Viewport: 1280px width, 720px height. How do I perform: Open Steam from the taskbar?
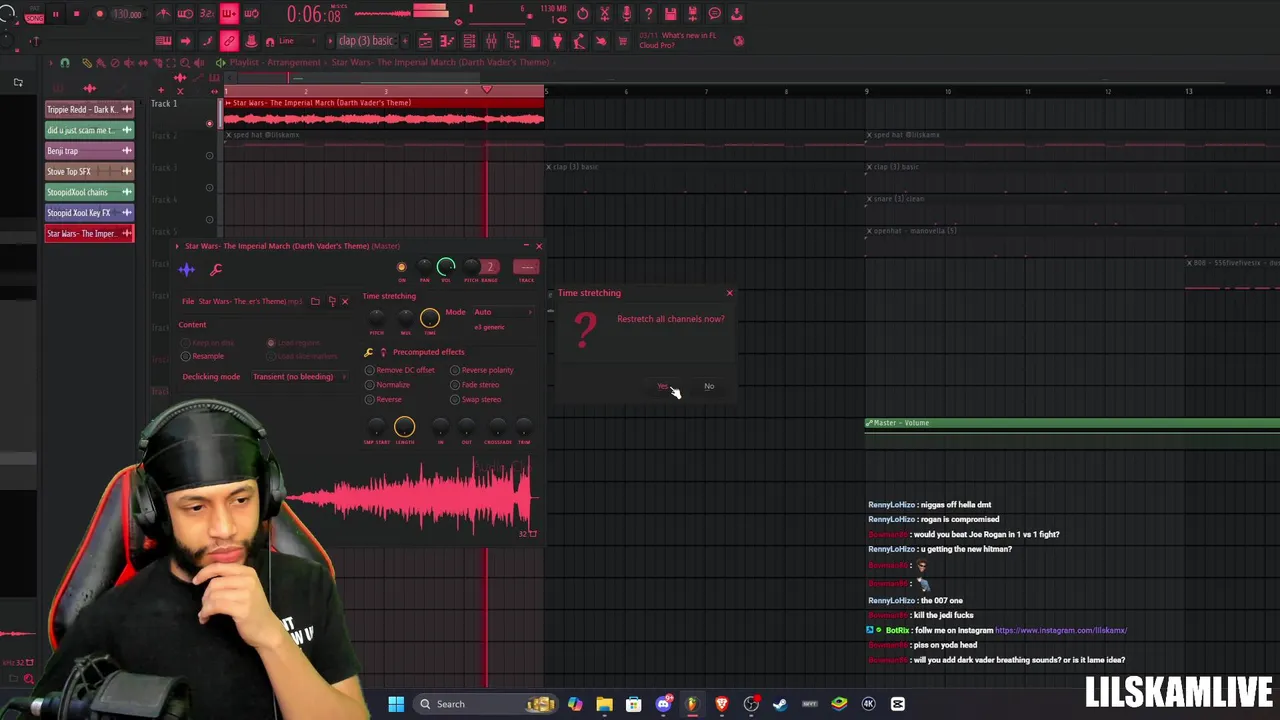pos(780,704)
